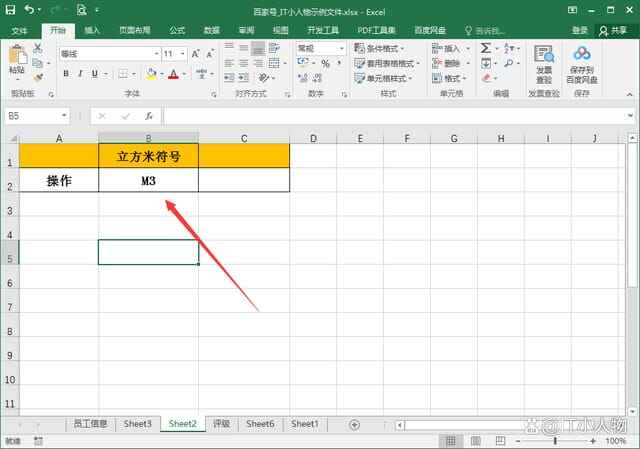Click the Name Box showing B5

(35, 116)
